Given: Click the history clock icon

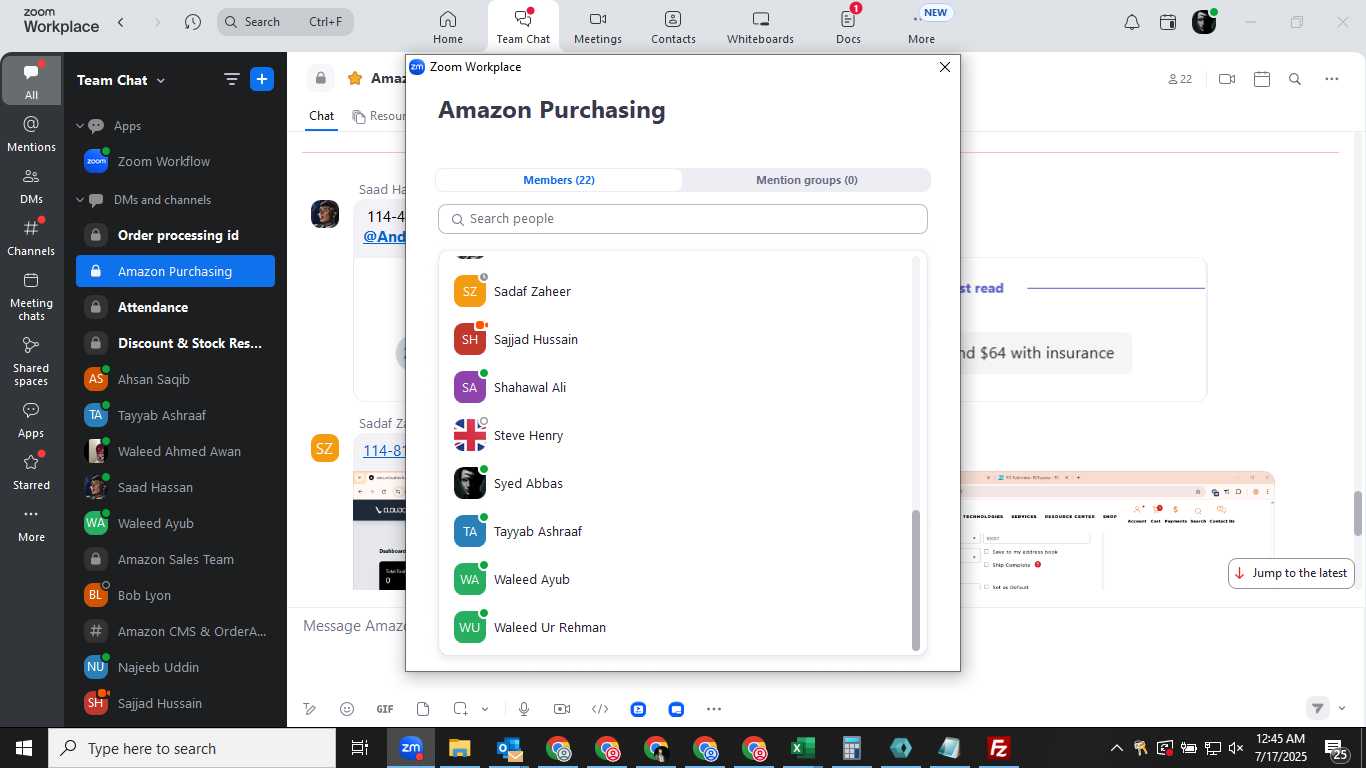Looking at the screenshot, I should 193,22.
